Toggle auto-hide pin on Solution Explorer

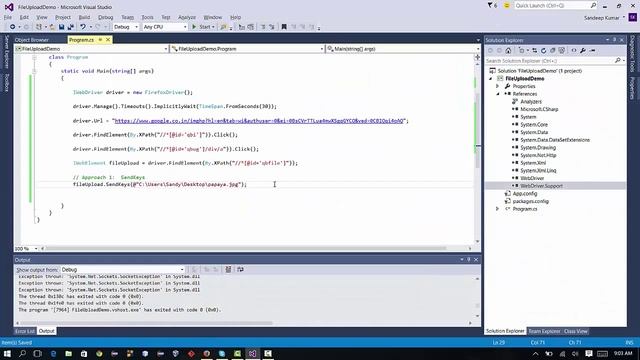(614, 40)
